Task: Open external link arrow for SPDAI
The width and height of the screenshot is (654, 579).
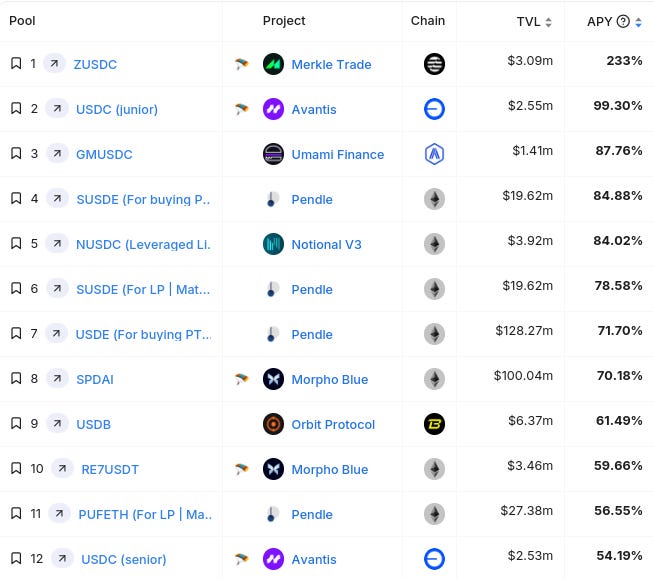Action: pyautogui.click(x=57, y=378)
